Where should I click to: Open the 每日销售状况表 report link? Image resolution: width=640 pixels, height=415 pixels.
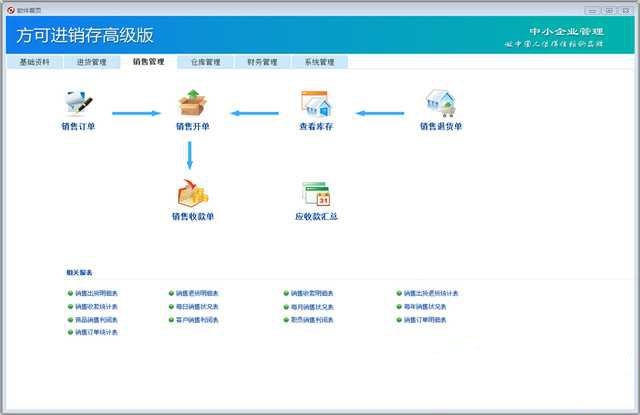coord(194,306)
